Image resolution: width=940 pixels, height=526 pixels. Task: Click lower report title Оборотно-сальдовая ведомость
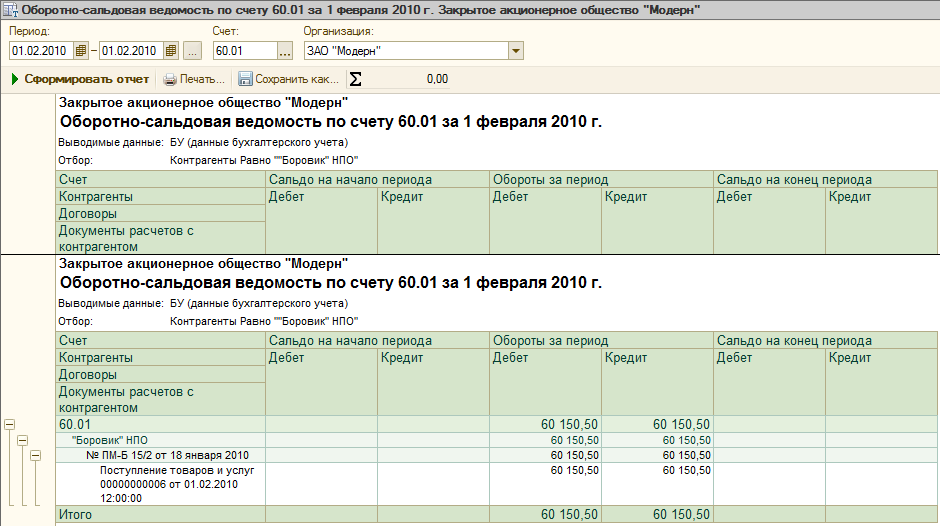click(330, 282)
